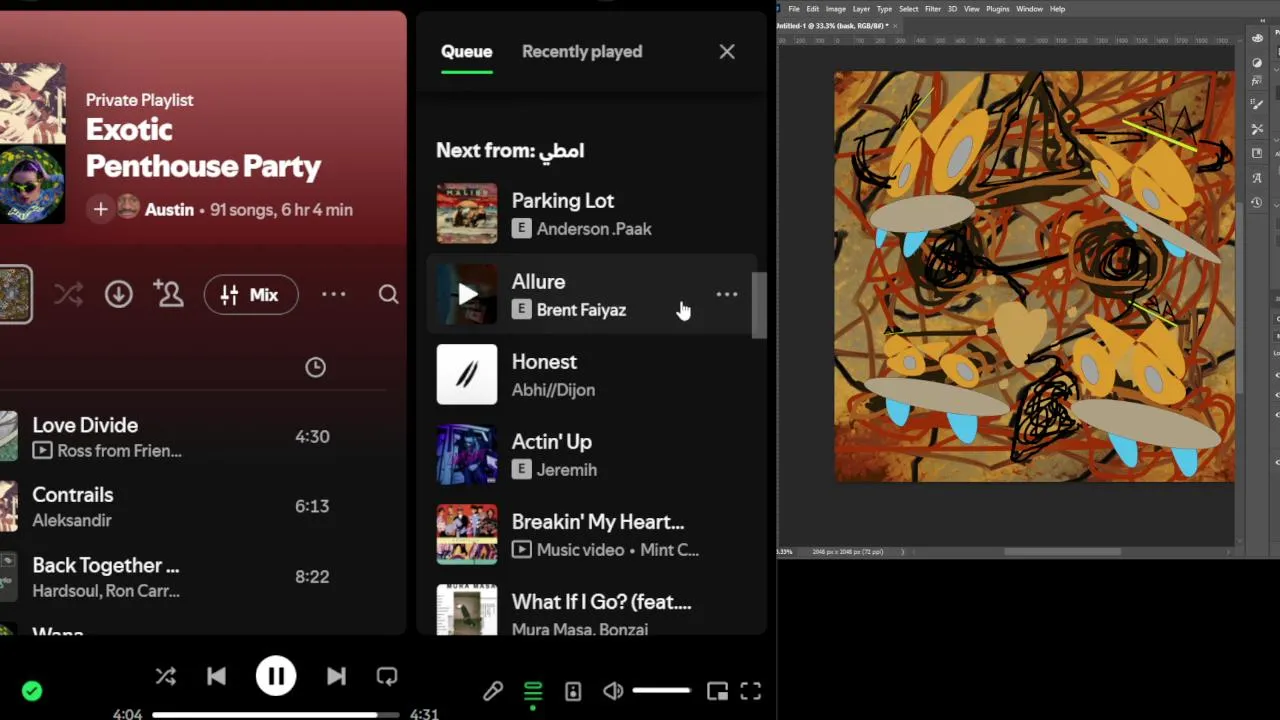1280x720 pixels.
Task: Open the lyrics microphone icon in player bar
Action: click(493, 691)
